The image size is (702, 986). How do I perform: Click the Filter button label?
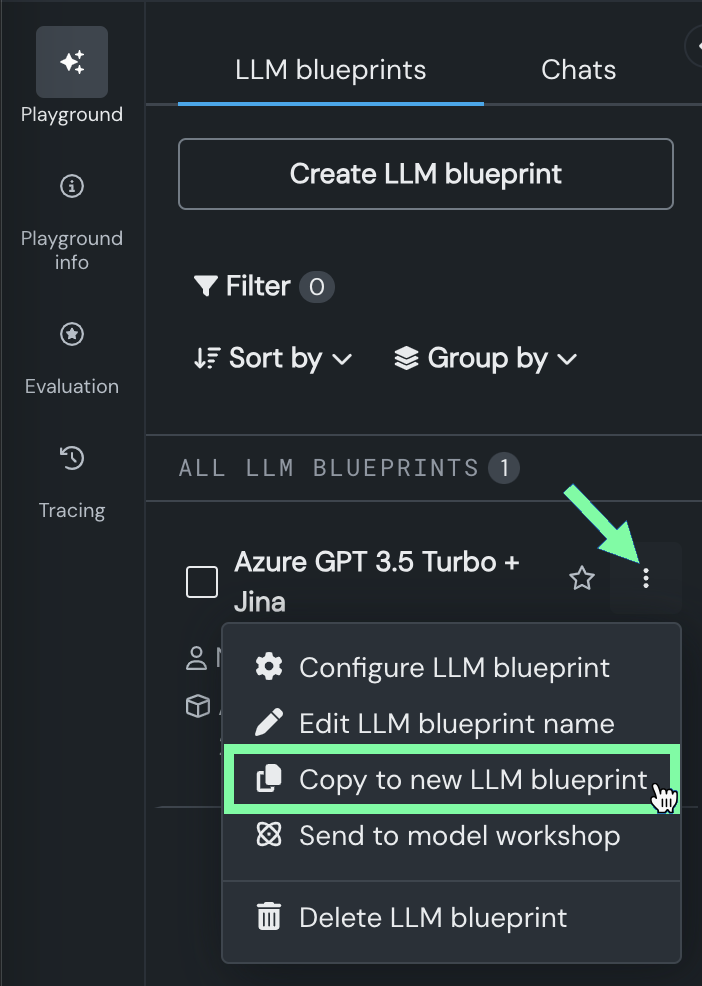(x=258, y=287)
